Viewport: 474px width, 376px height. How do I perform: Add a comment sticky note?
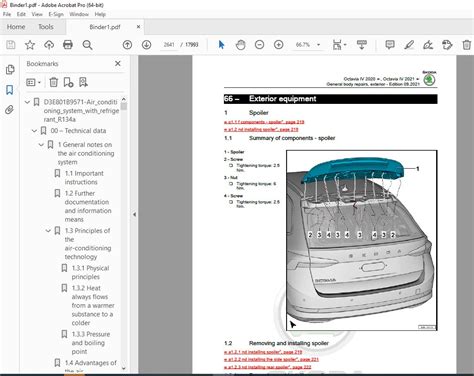point(390,45)
